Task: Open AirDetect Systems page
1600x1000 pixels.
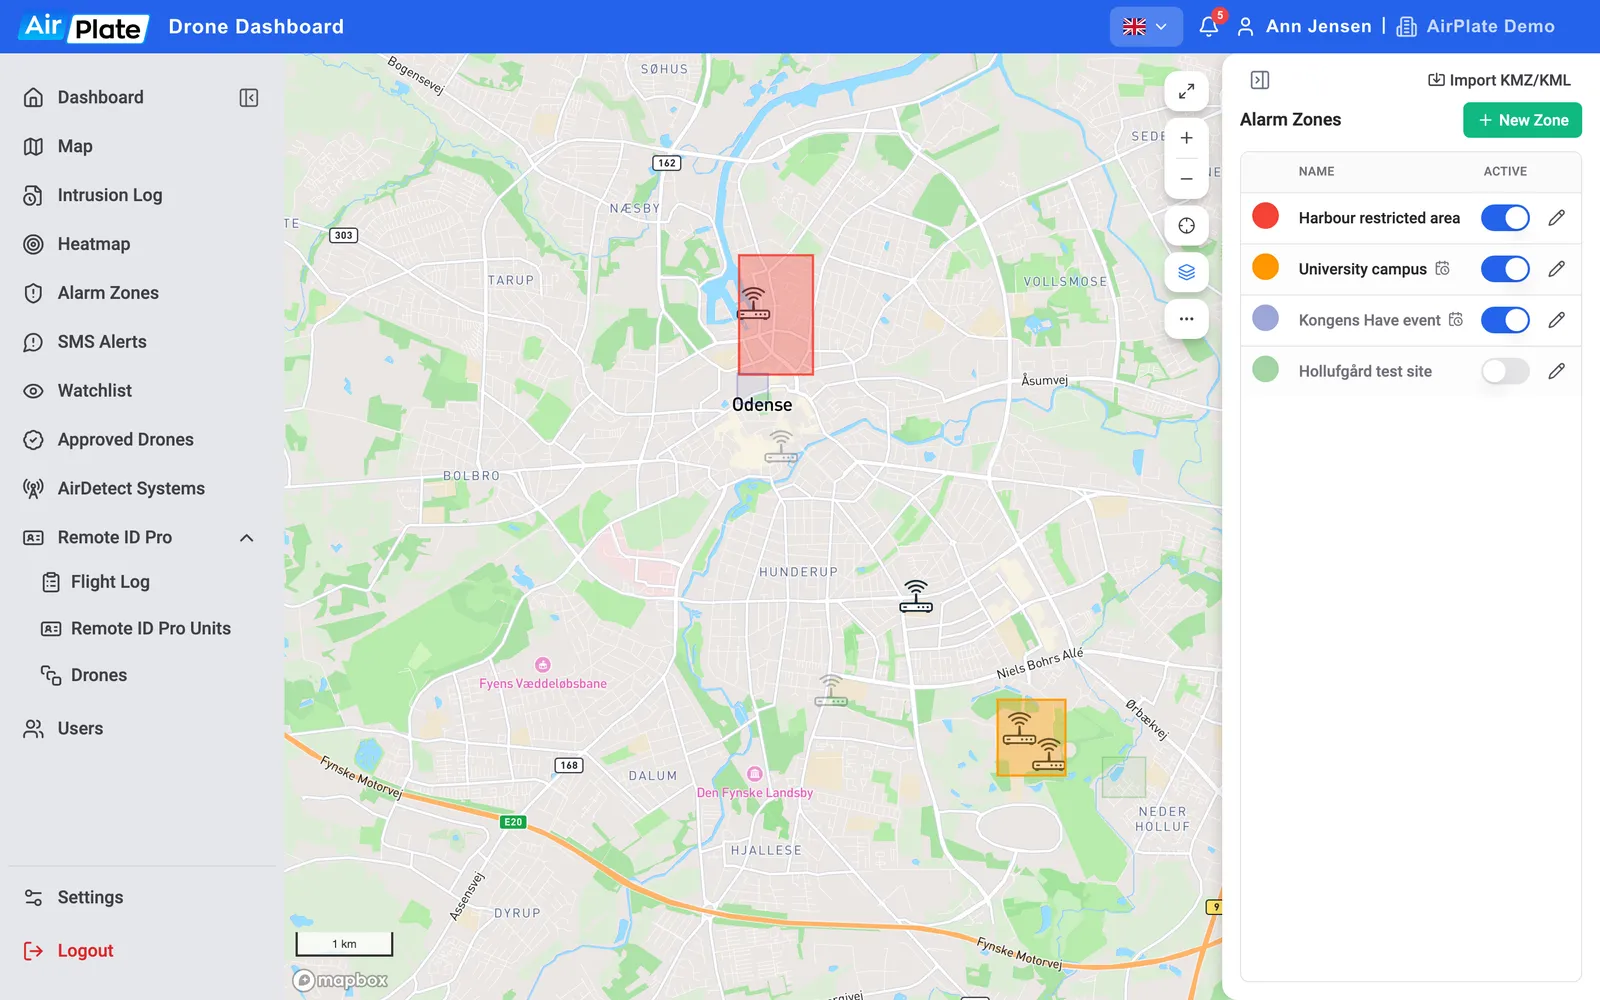Action: click(x=131, y=489)
